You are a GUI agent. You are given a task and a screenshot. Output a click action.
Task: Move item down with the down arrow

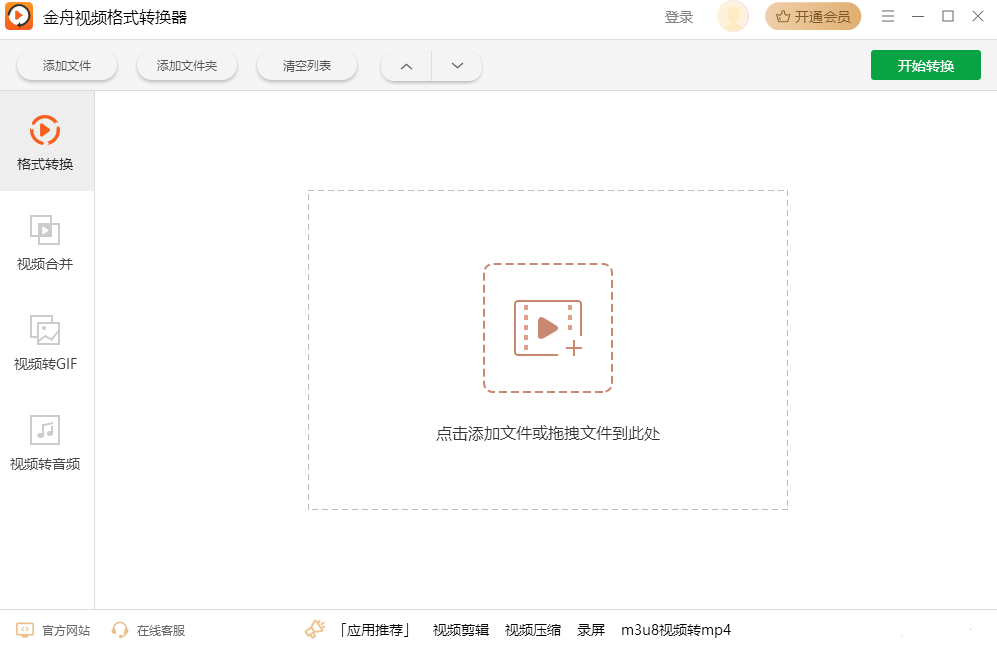pos(457,66)
